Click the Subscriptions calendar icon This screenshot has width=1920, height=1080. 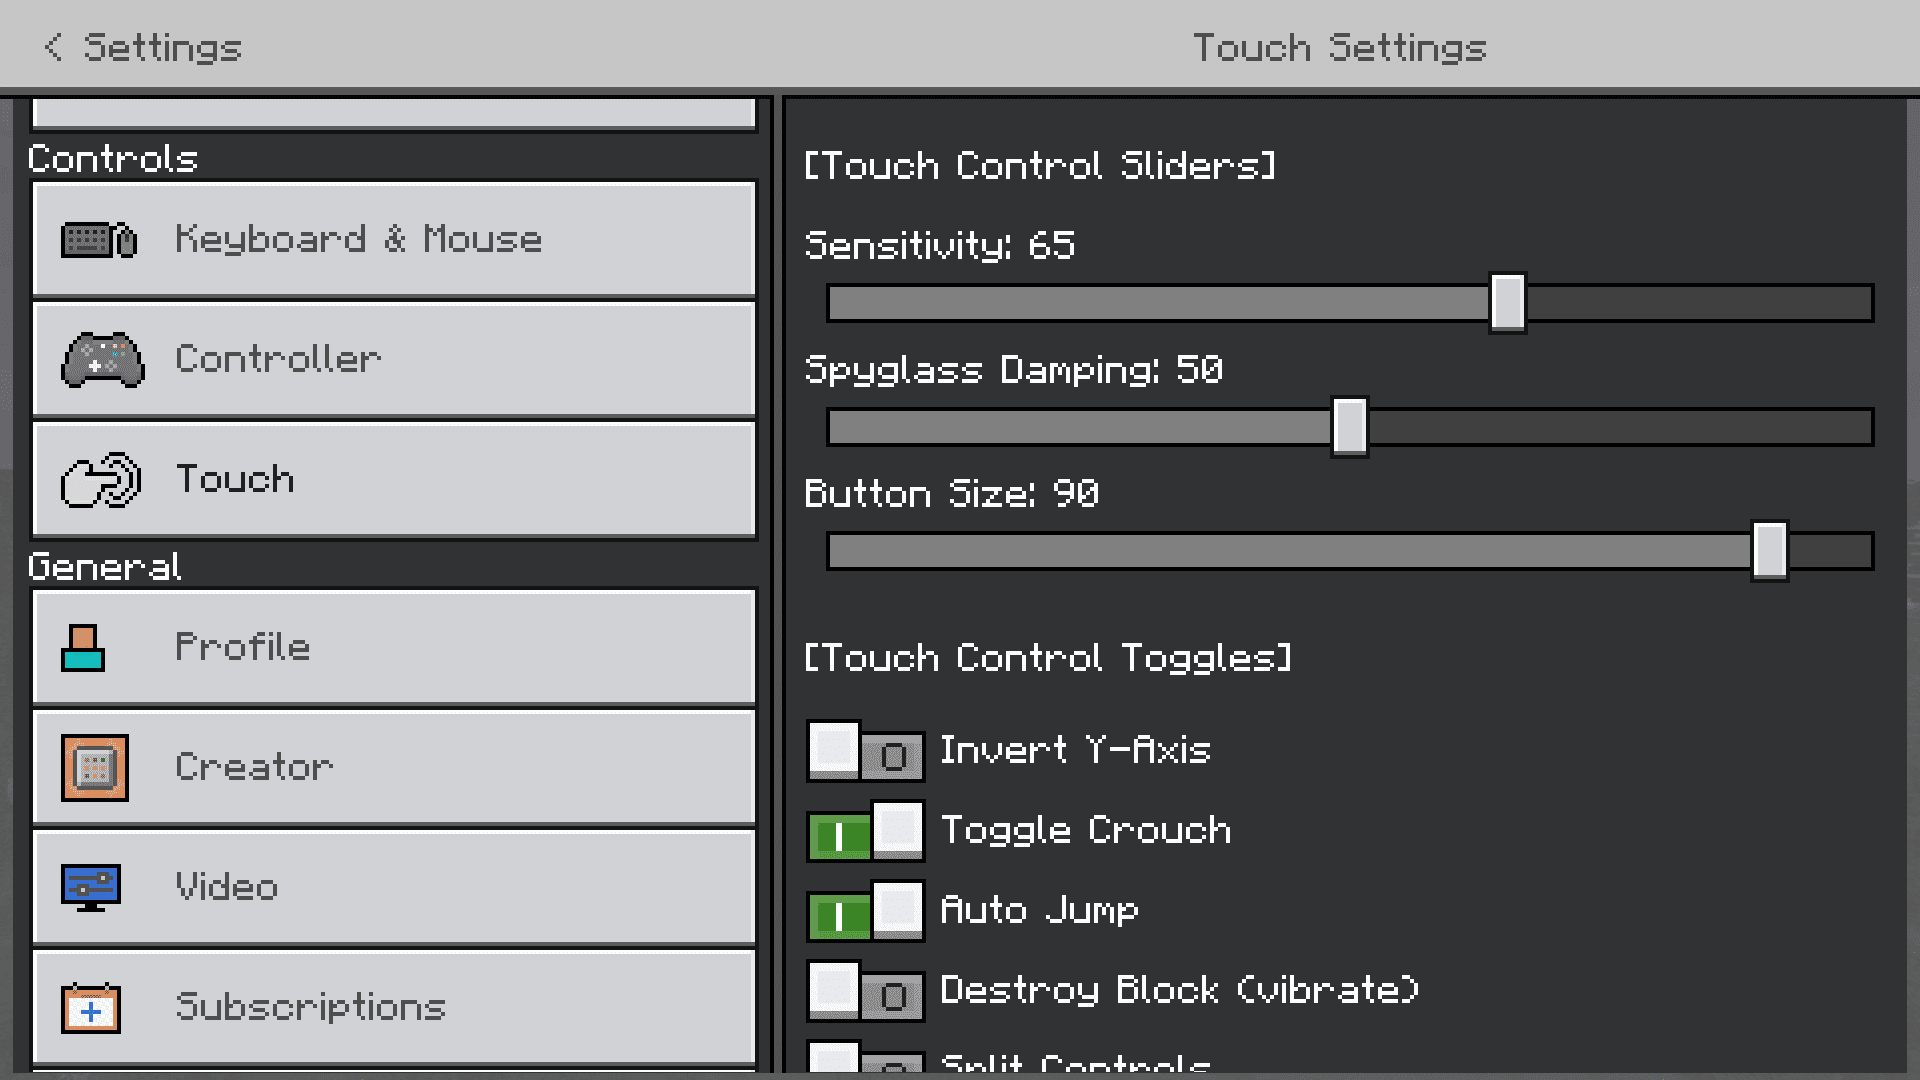coord(91,1007)
